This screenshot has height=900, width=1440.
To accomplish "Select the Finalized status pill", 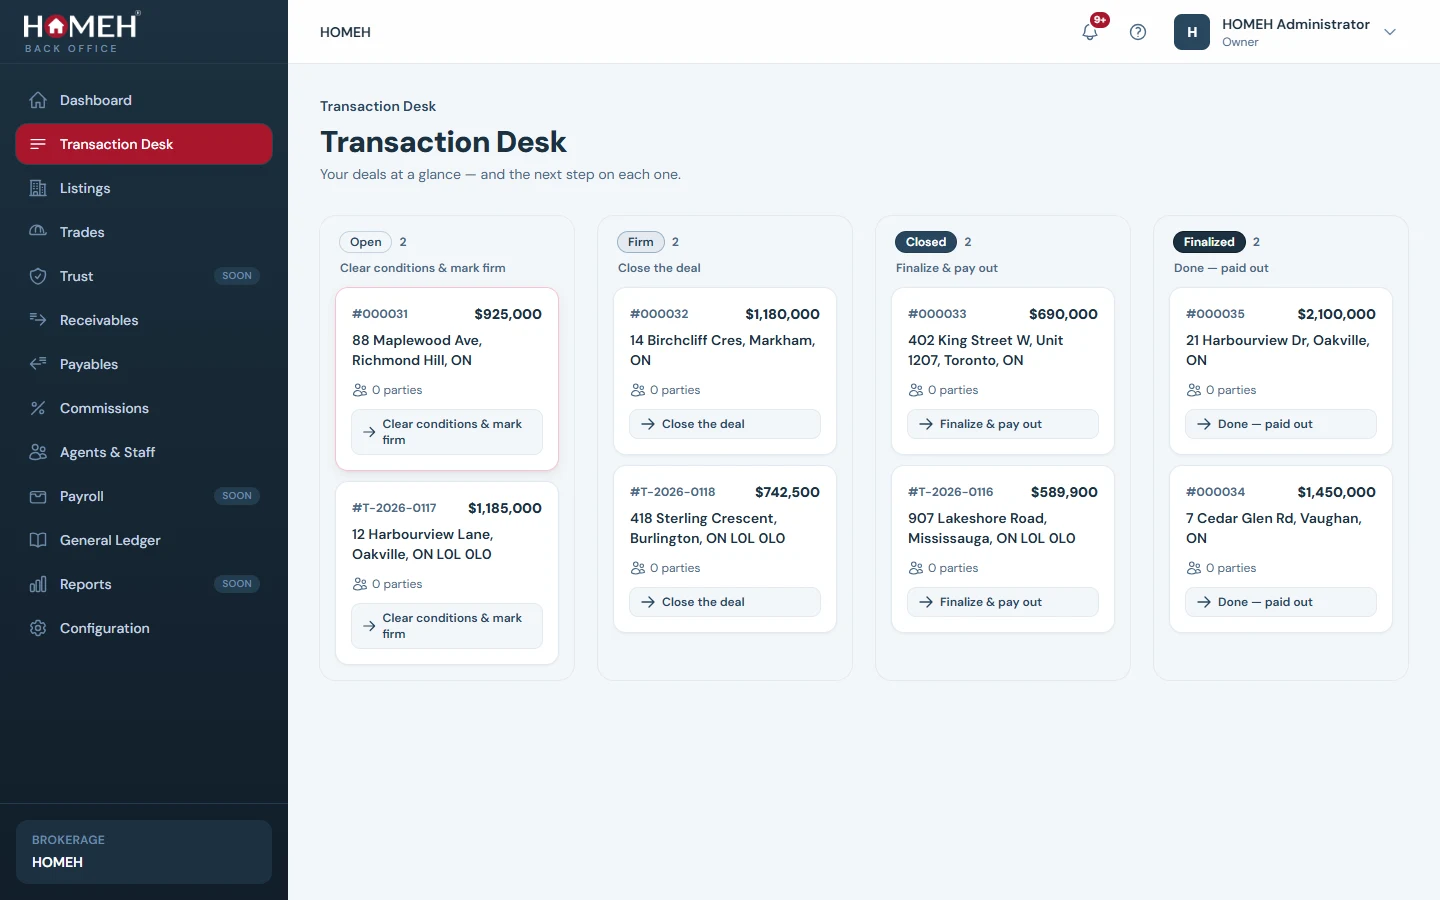I will (x=1209, y=242).
